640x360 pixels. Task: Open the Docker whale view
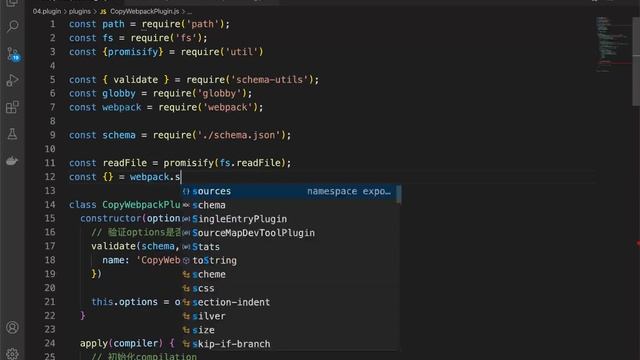12,161
